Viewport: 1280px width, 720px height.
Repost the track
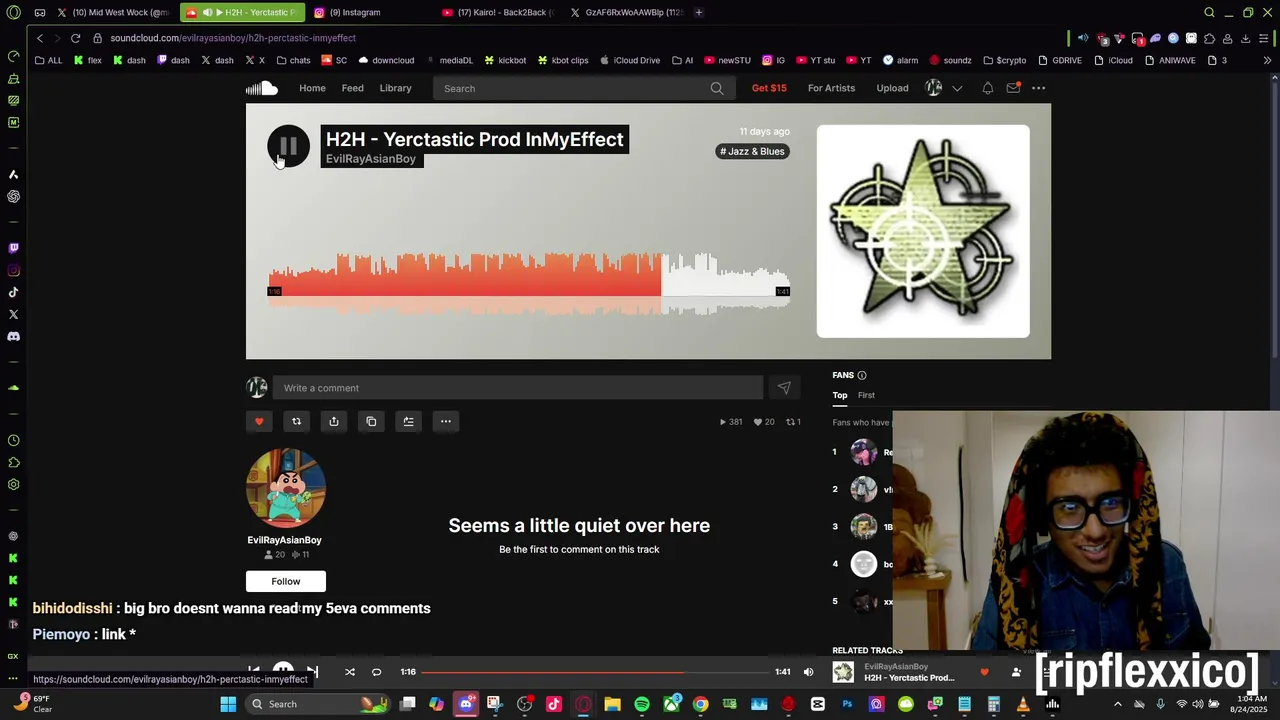[x=296, y=421]
